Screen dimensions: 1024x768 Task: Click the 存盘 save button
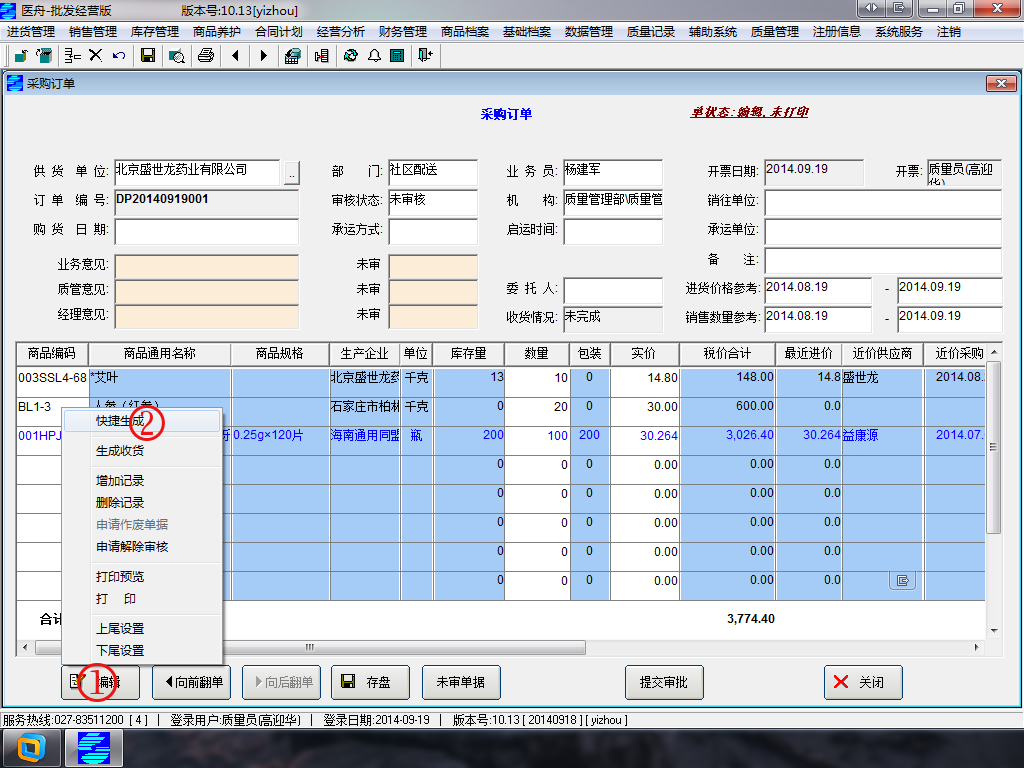coord(370,682)
